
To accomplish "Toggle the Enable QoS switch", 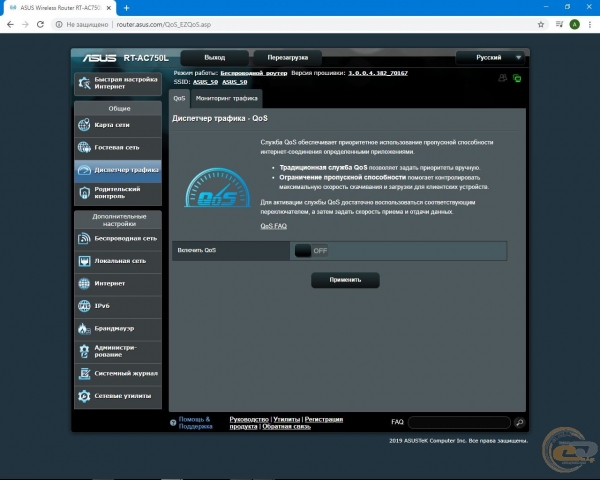I will click(311, 251).
